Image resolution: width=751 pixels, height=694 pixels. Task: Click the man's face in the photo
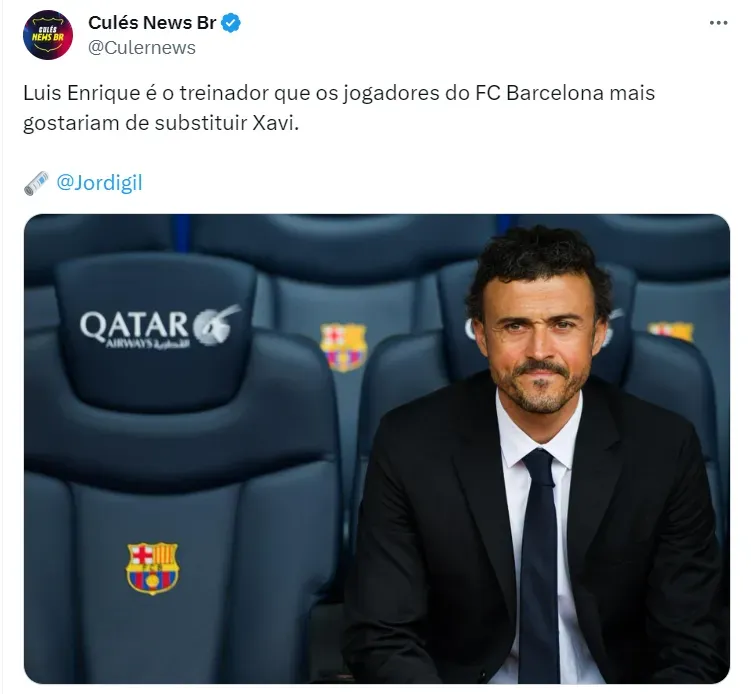pyautogui.click(x=540, y=345)
